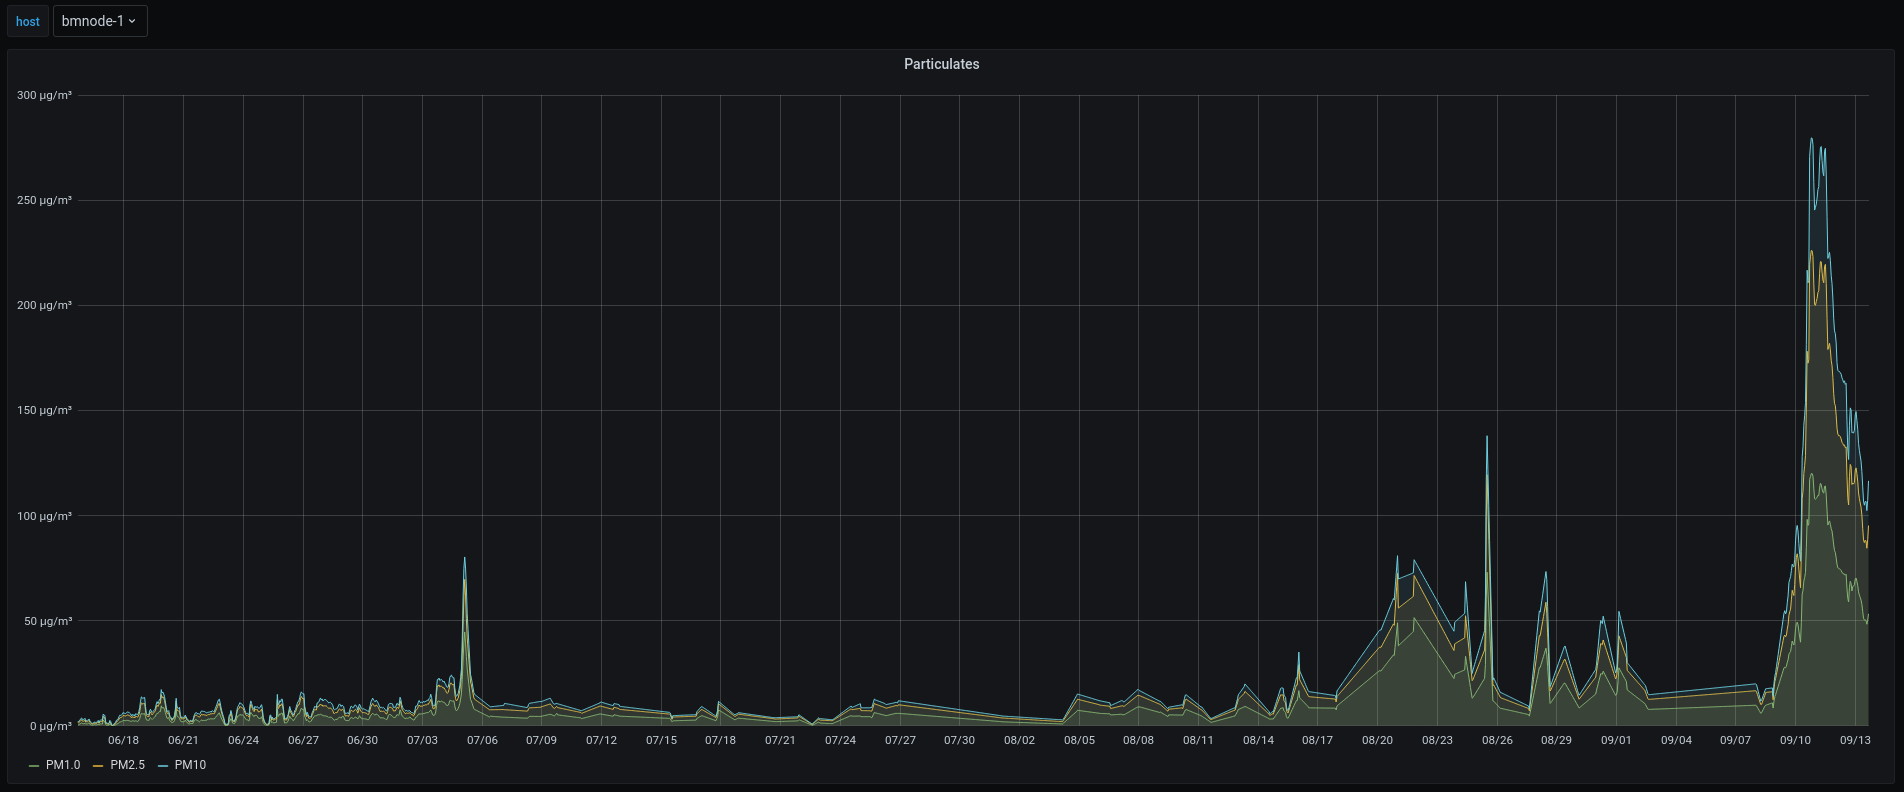The image size is (1904, 792).
Task: Toggle the PM10 series in legend
Action: tap(190, 765)
